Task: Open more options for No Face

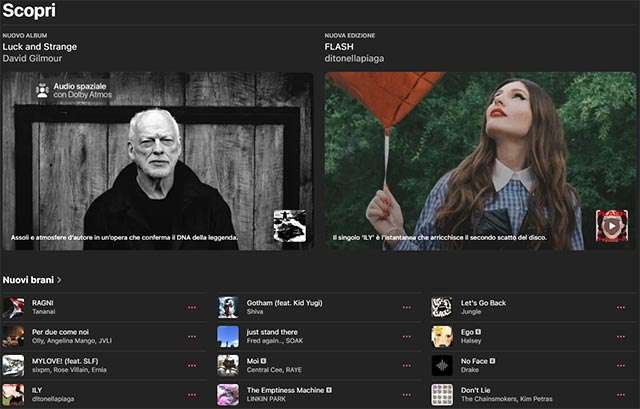Action: coord(621,365)
